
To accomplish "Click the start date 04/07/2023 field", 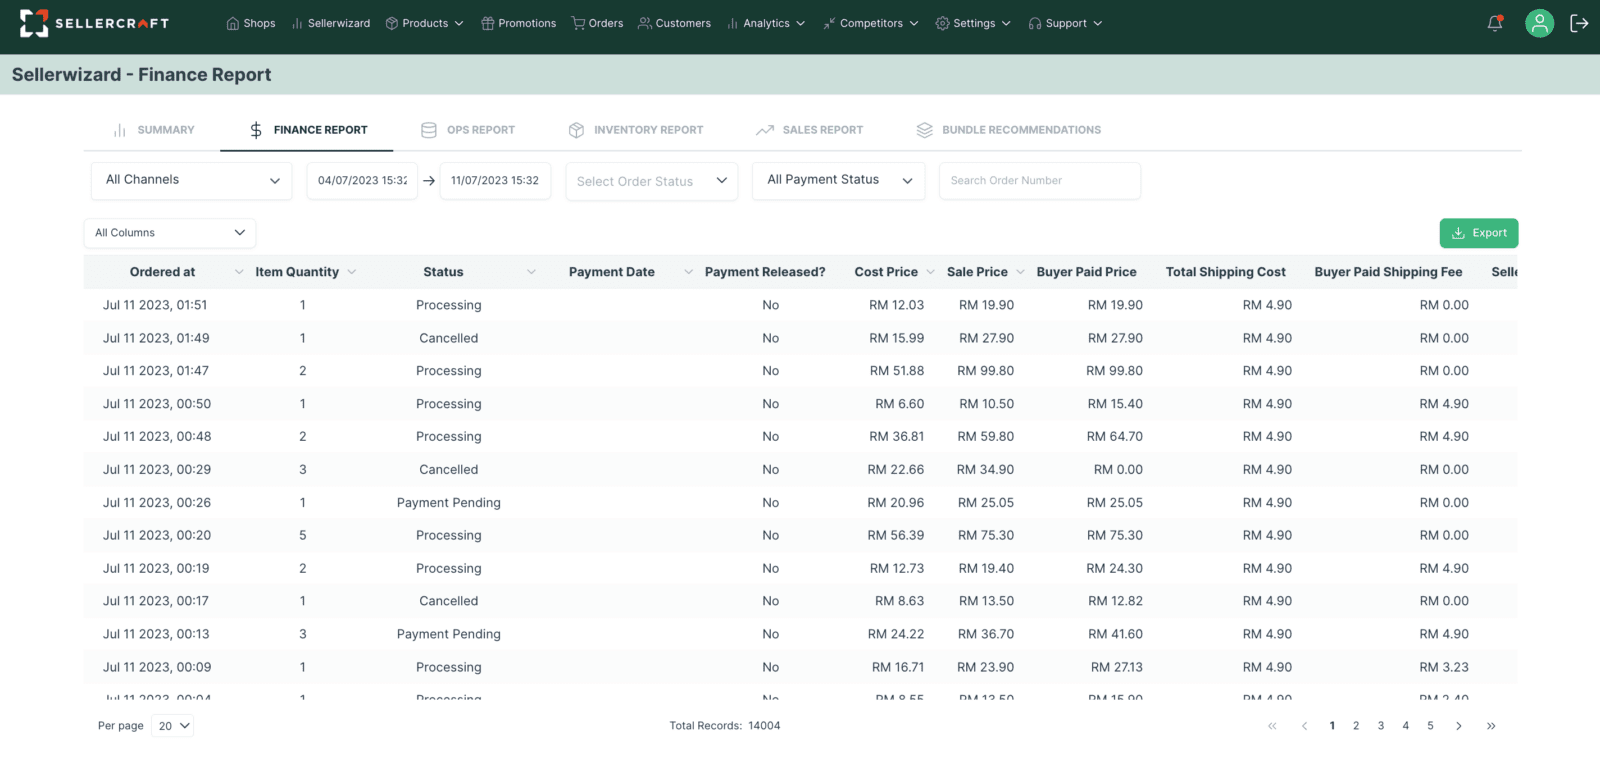I will [x=362, y=181].
